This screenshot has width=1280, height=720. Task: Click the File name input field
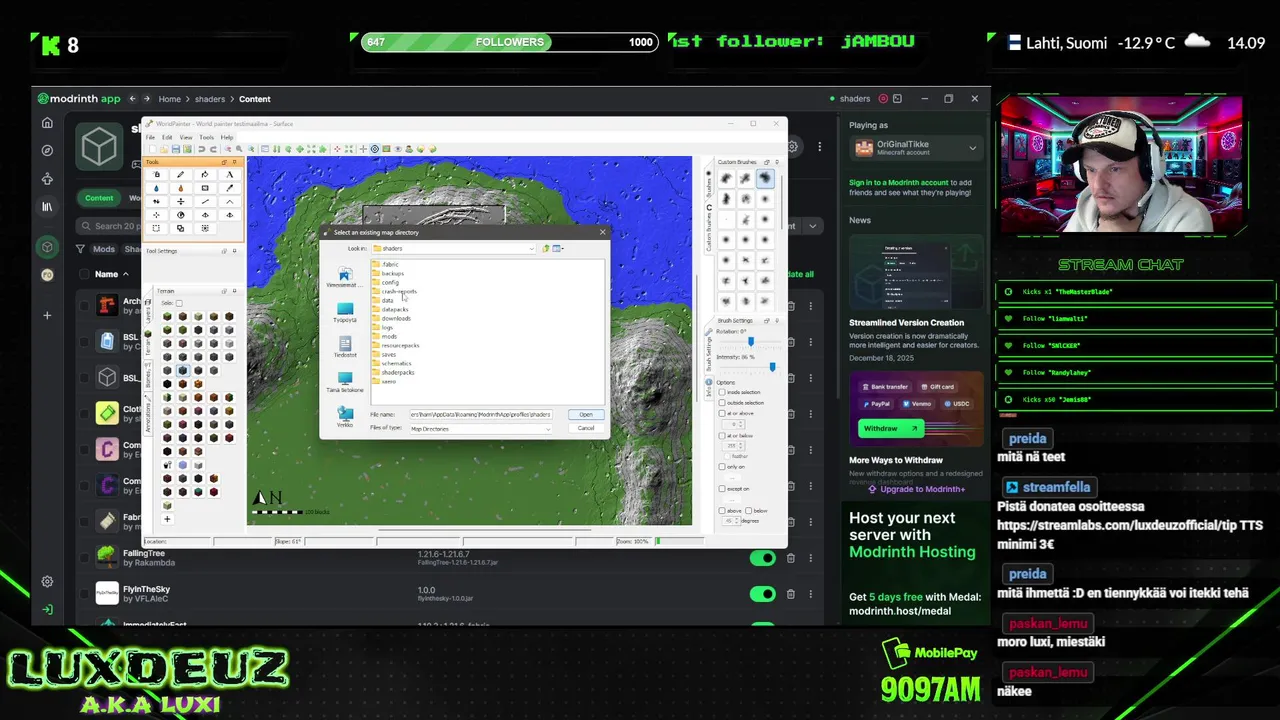pos(480,414)
